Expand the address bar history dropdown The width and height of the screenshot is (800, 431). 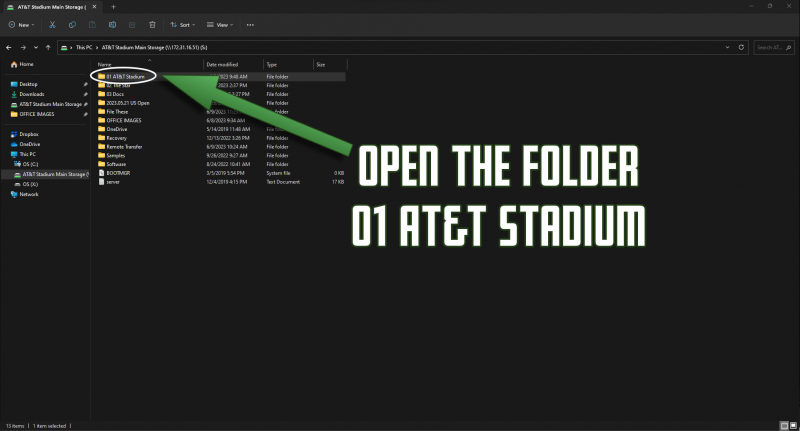[727, 47]
